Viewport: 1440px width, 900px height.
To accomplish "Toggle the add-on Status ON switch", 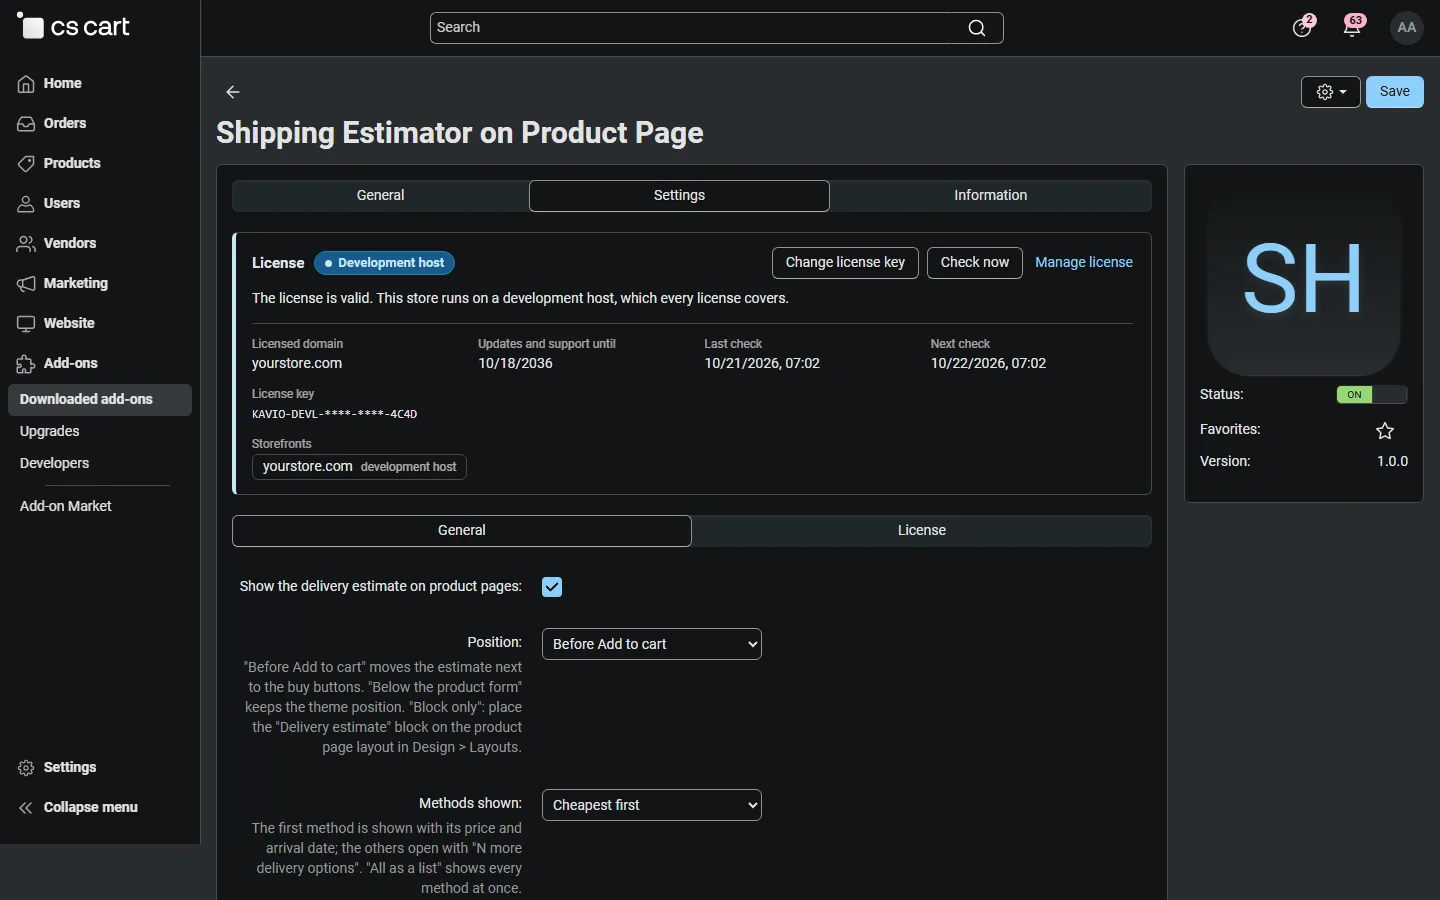I will click(1372, 395).
